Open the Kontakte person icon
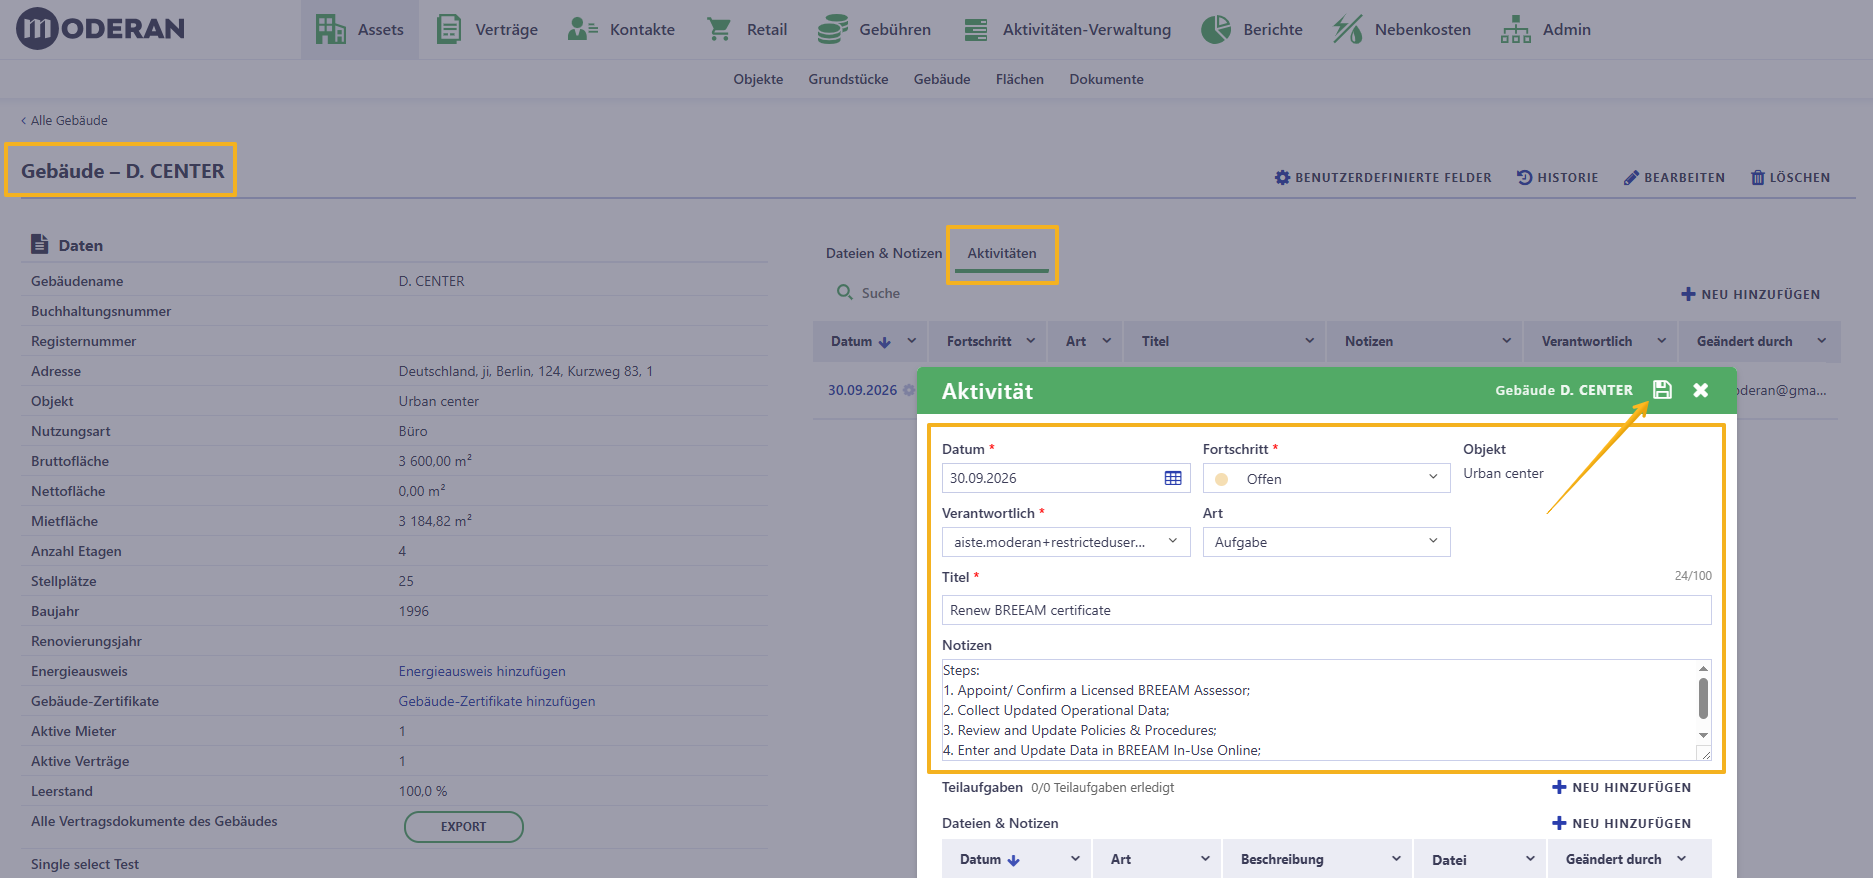Image resolution: width=1873 pixels, height=878 pixels. pyautogui.click(x=582, y=29)
